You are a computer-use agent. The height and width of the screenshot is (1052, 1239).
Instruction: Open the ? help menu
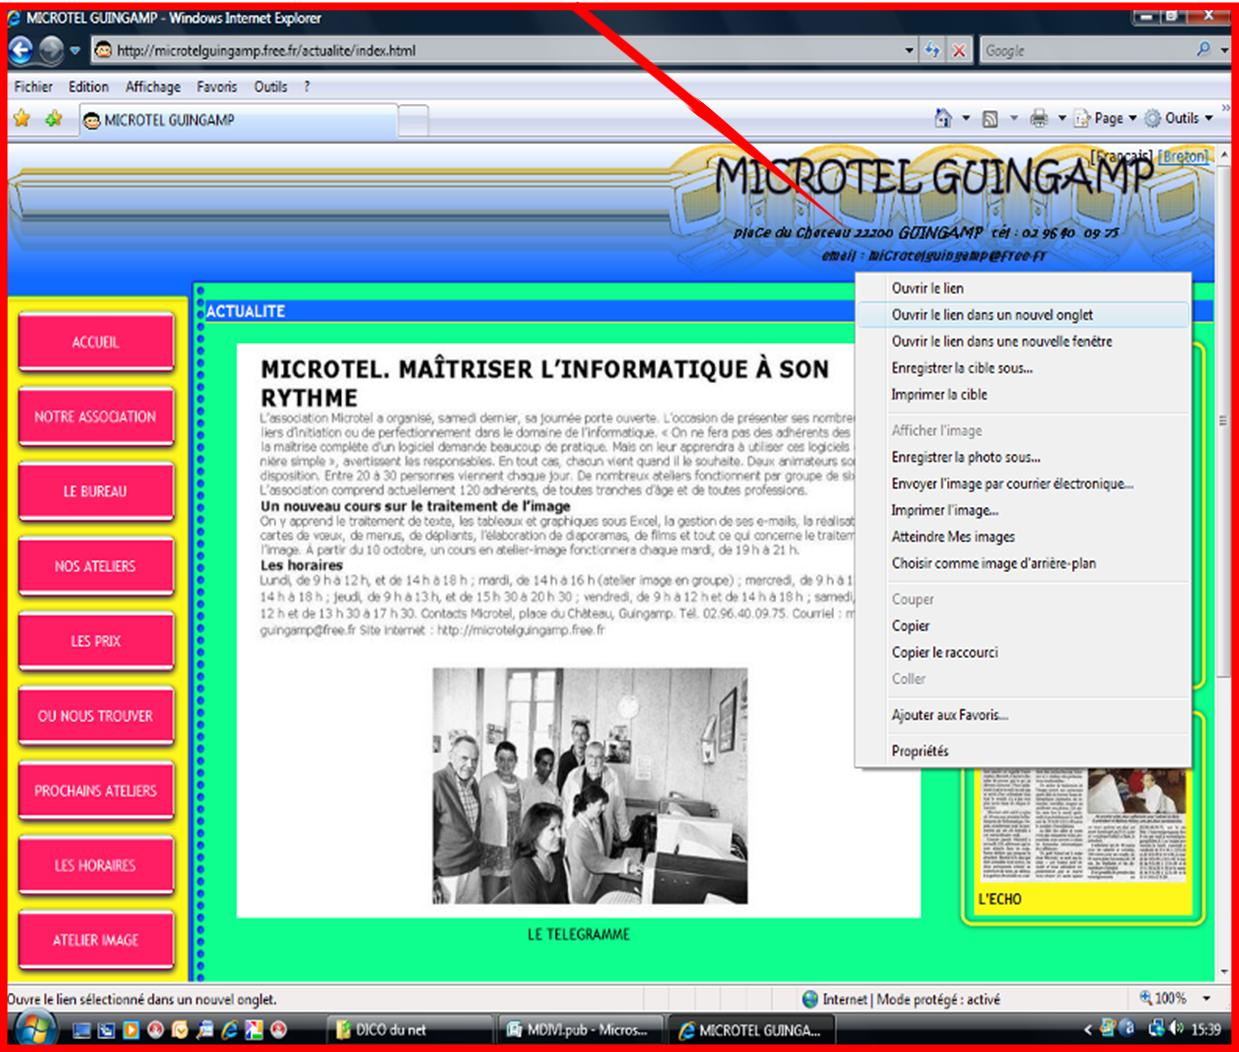[307, 87]
